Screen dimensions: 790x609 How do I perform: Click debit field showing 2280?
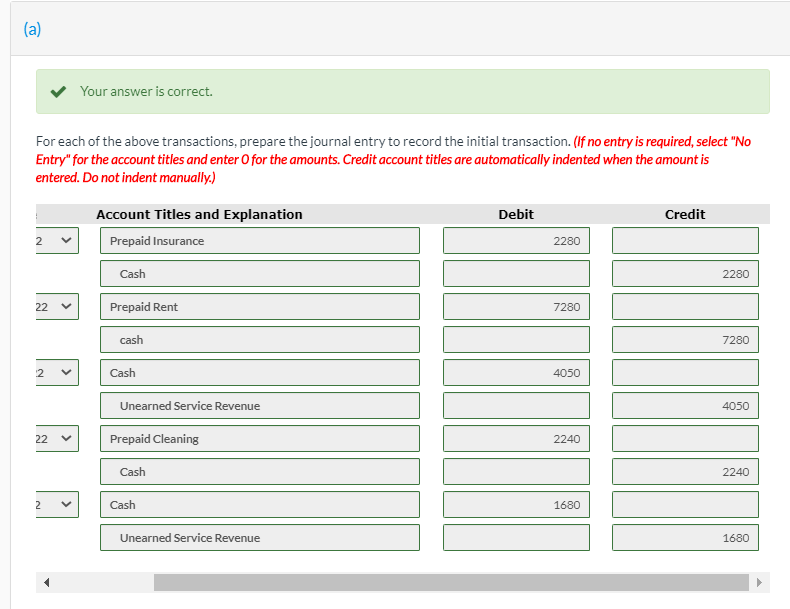click(516, 241)
